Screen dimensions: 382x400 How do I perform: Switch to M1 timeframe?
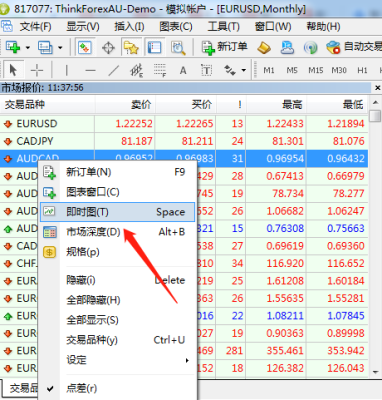click(269, 70)
